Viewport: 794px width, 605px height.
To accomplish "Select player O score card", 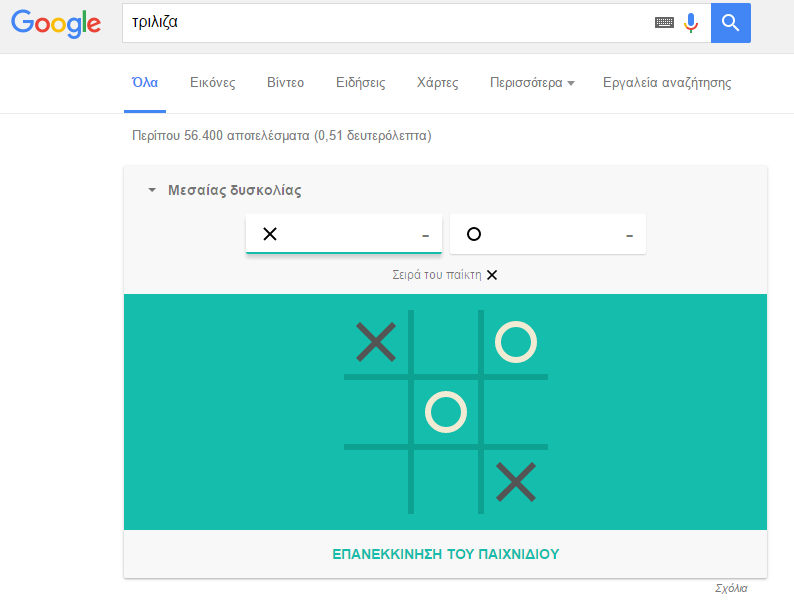I will pos(548,234).
